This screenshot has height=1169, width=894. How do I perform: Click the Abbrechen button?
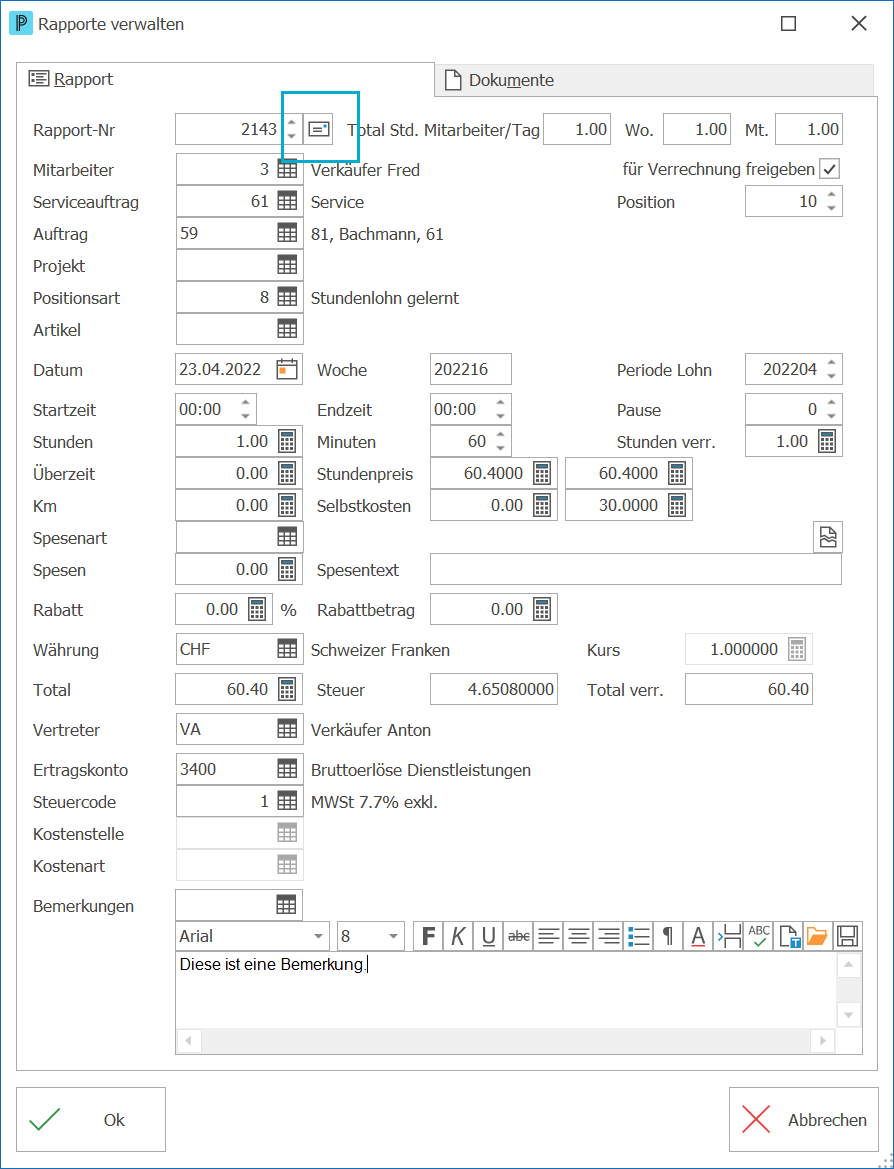click(804, 1119)
